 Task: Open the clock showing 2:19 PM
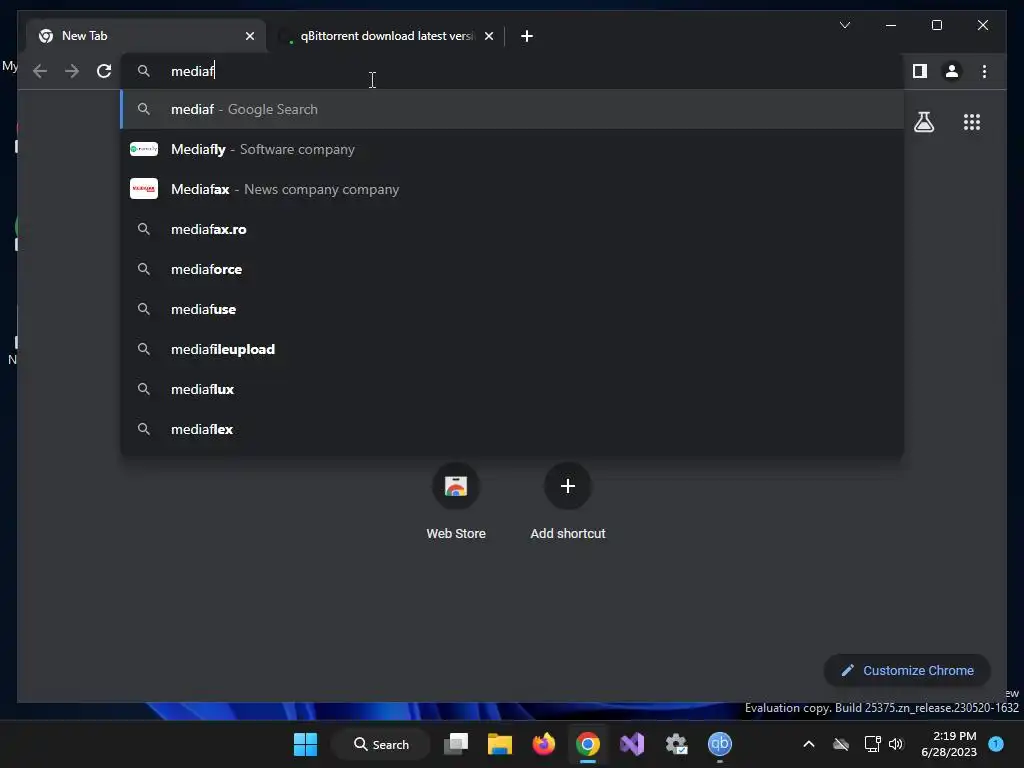coord(948,744)
